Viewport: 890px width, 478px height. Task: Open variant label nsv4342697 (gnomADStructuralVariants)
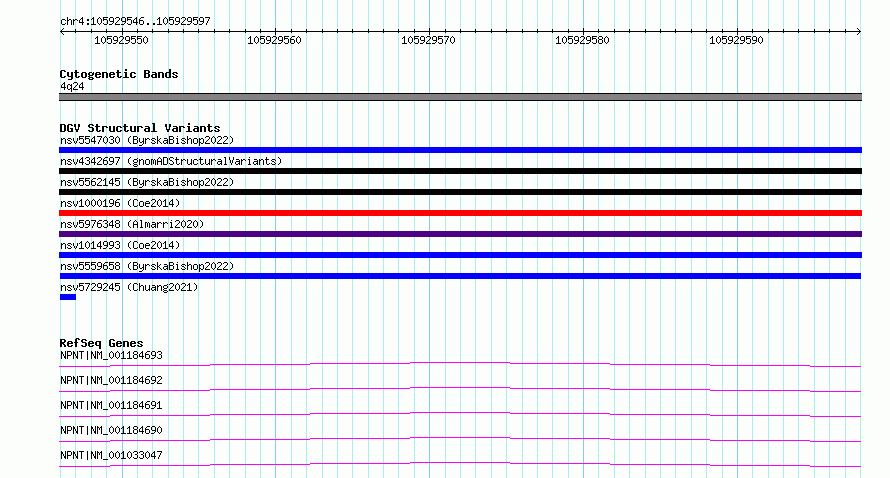tap(171, 161)
